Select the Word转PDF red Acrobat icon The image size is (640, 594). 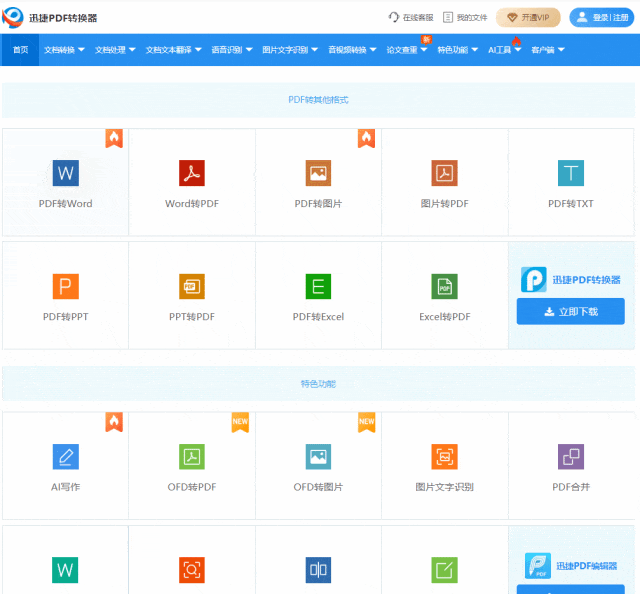[x=192, y=173]
